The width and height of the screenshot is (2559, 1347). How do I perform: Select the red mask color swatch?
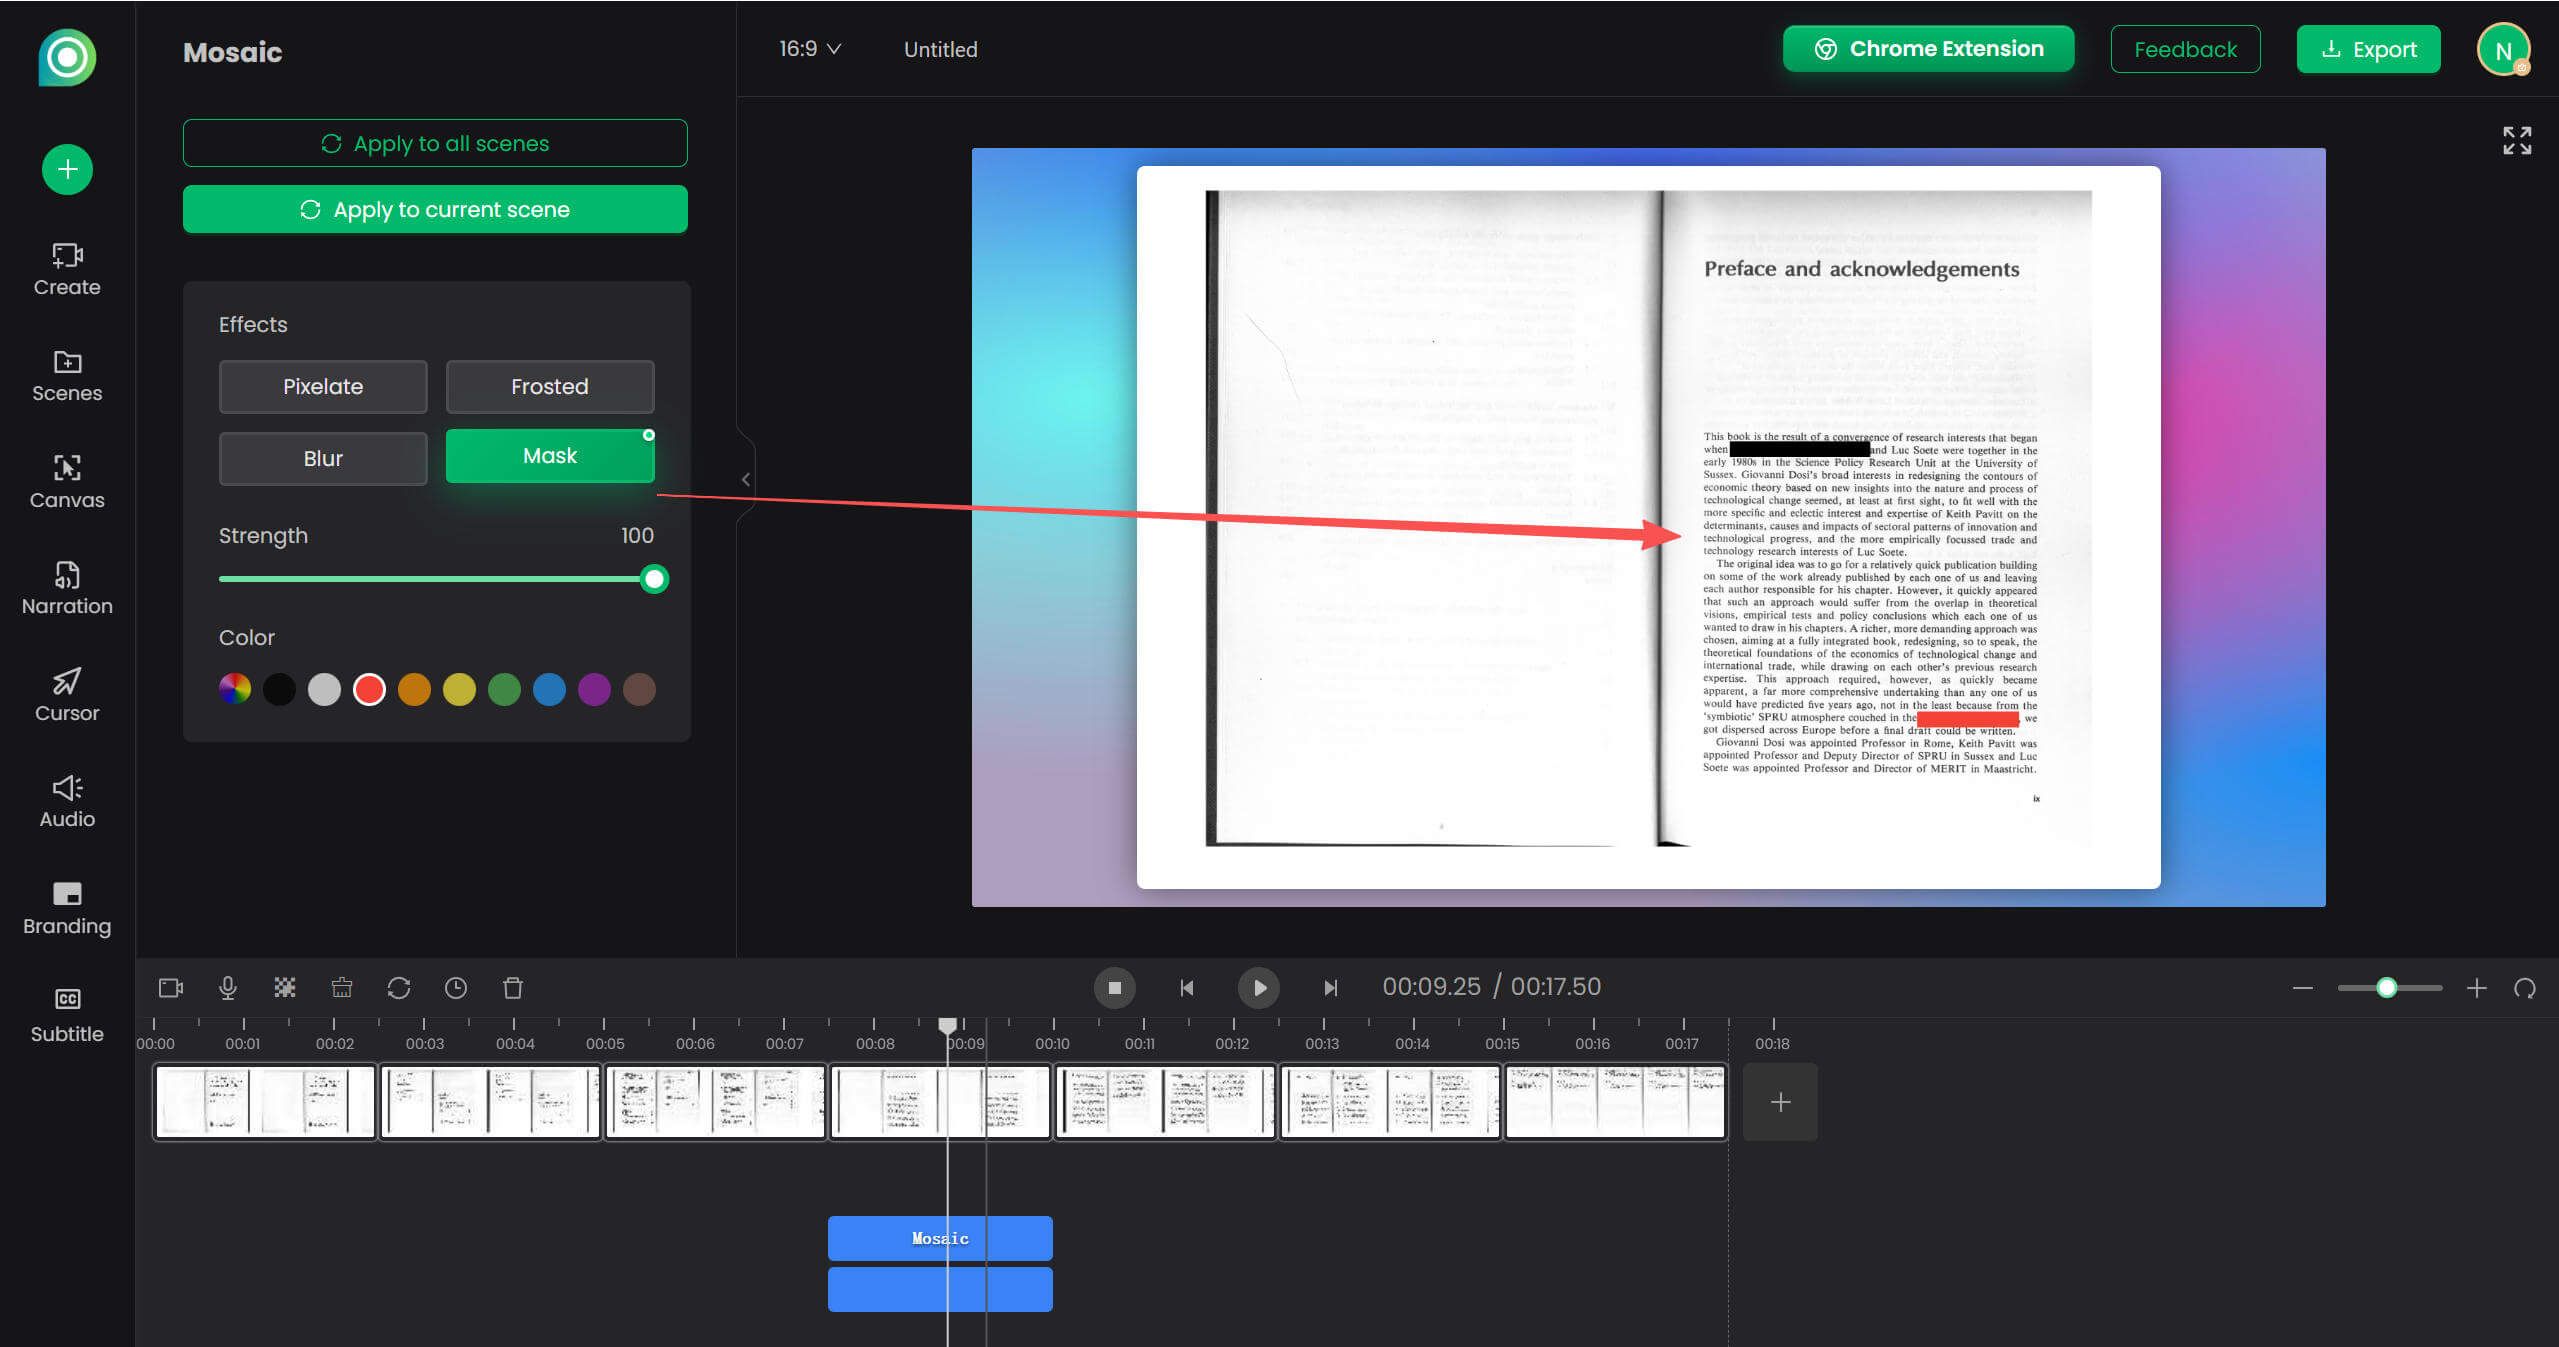369,689
